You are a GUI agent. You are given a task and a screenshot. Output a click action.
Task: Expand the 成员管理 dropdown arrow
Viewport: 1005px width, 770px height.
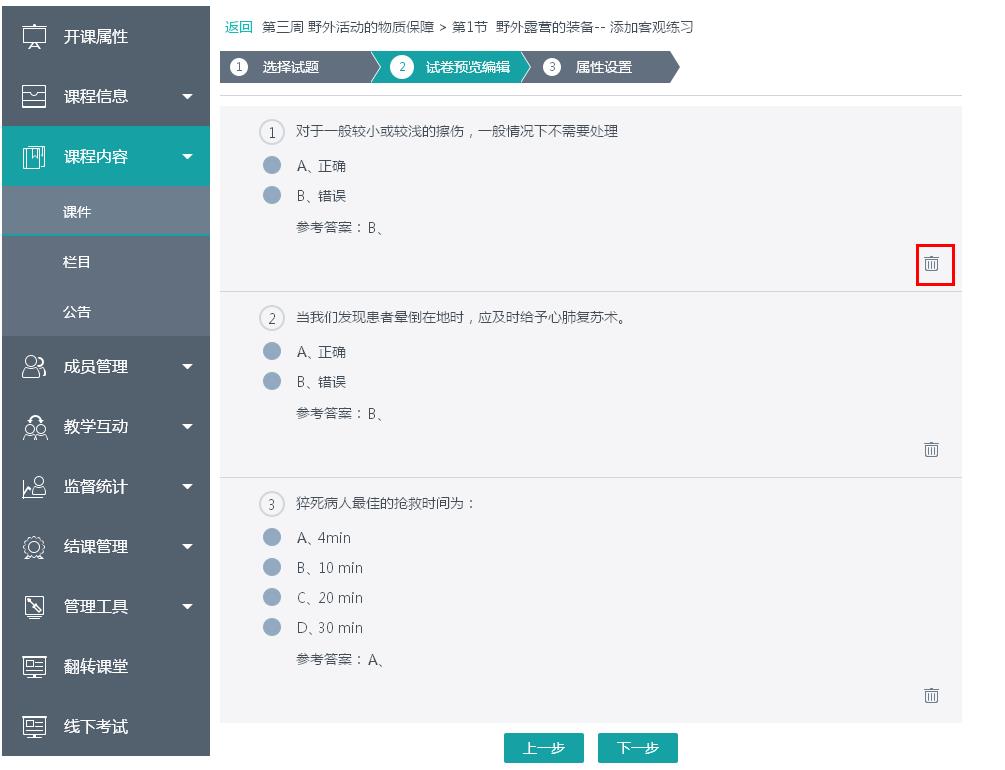point(187,367)
